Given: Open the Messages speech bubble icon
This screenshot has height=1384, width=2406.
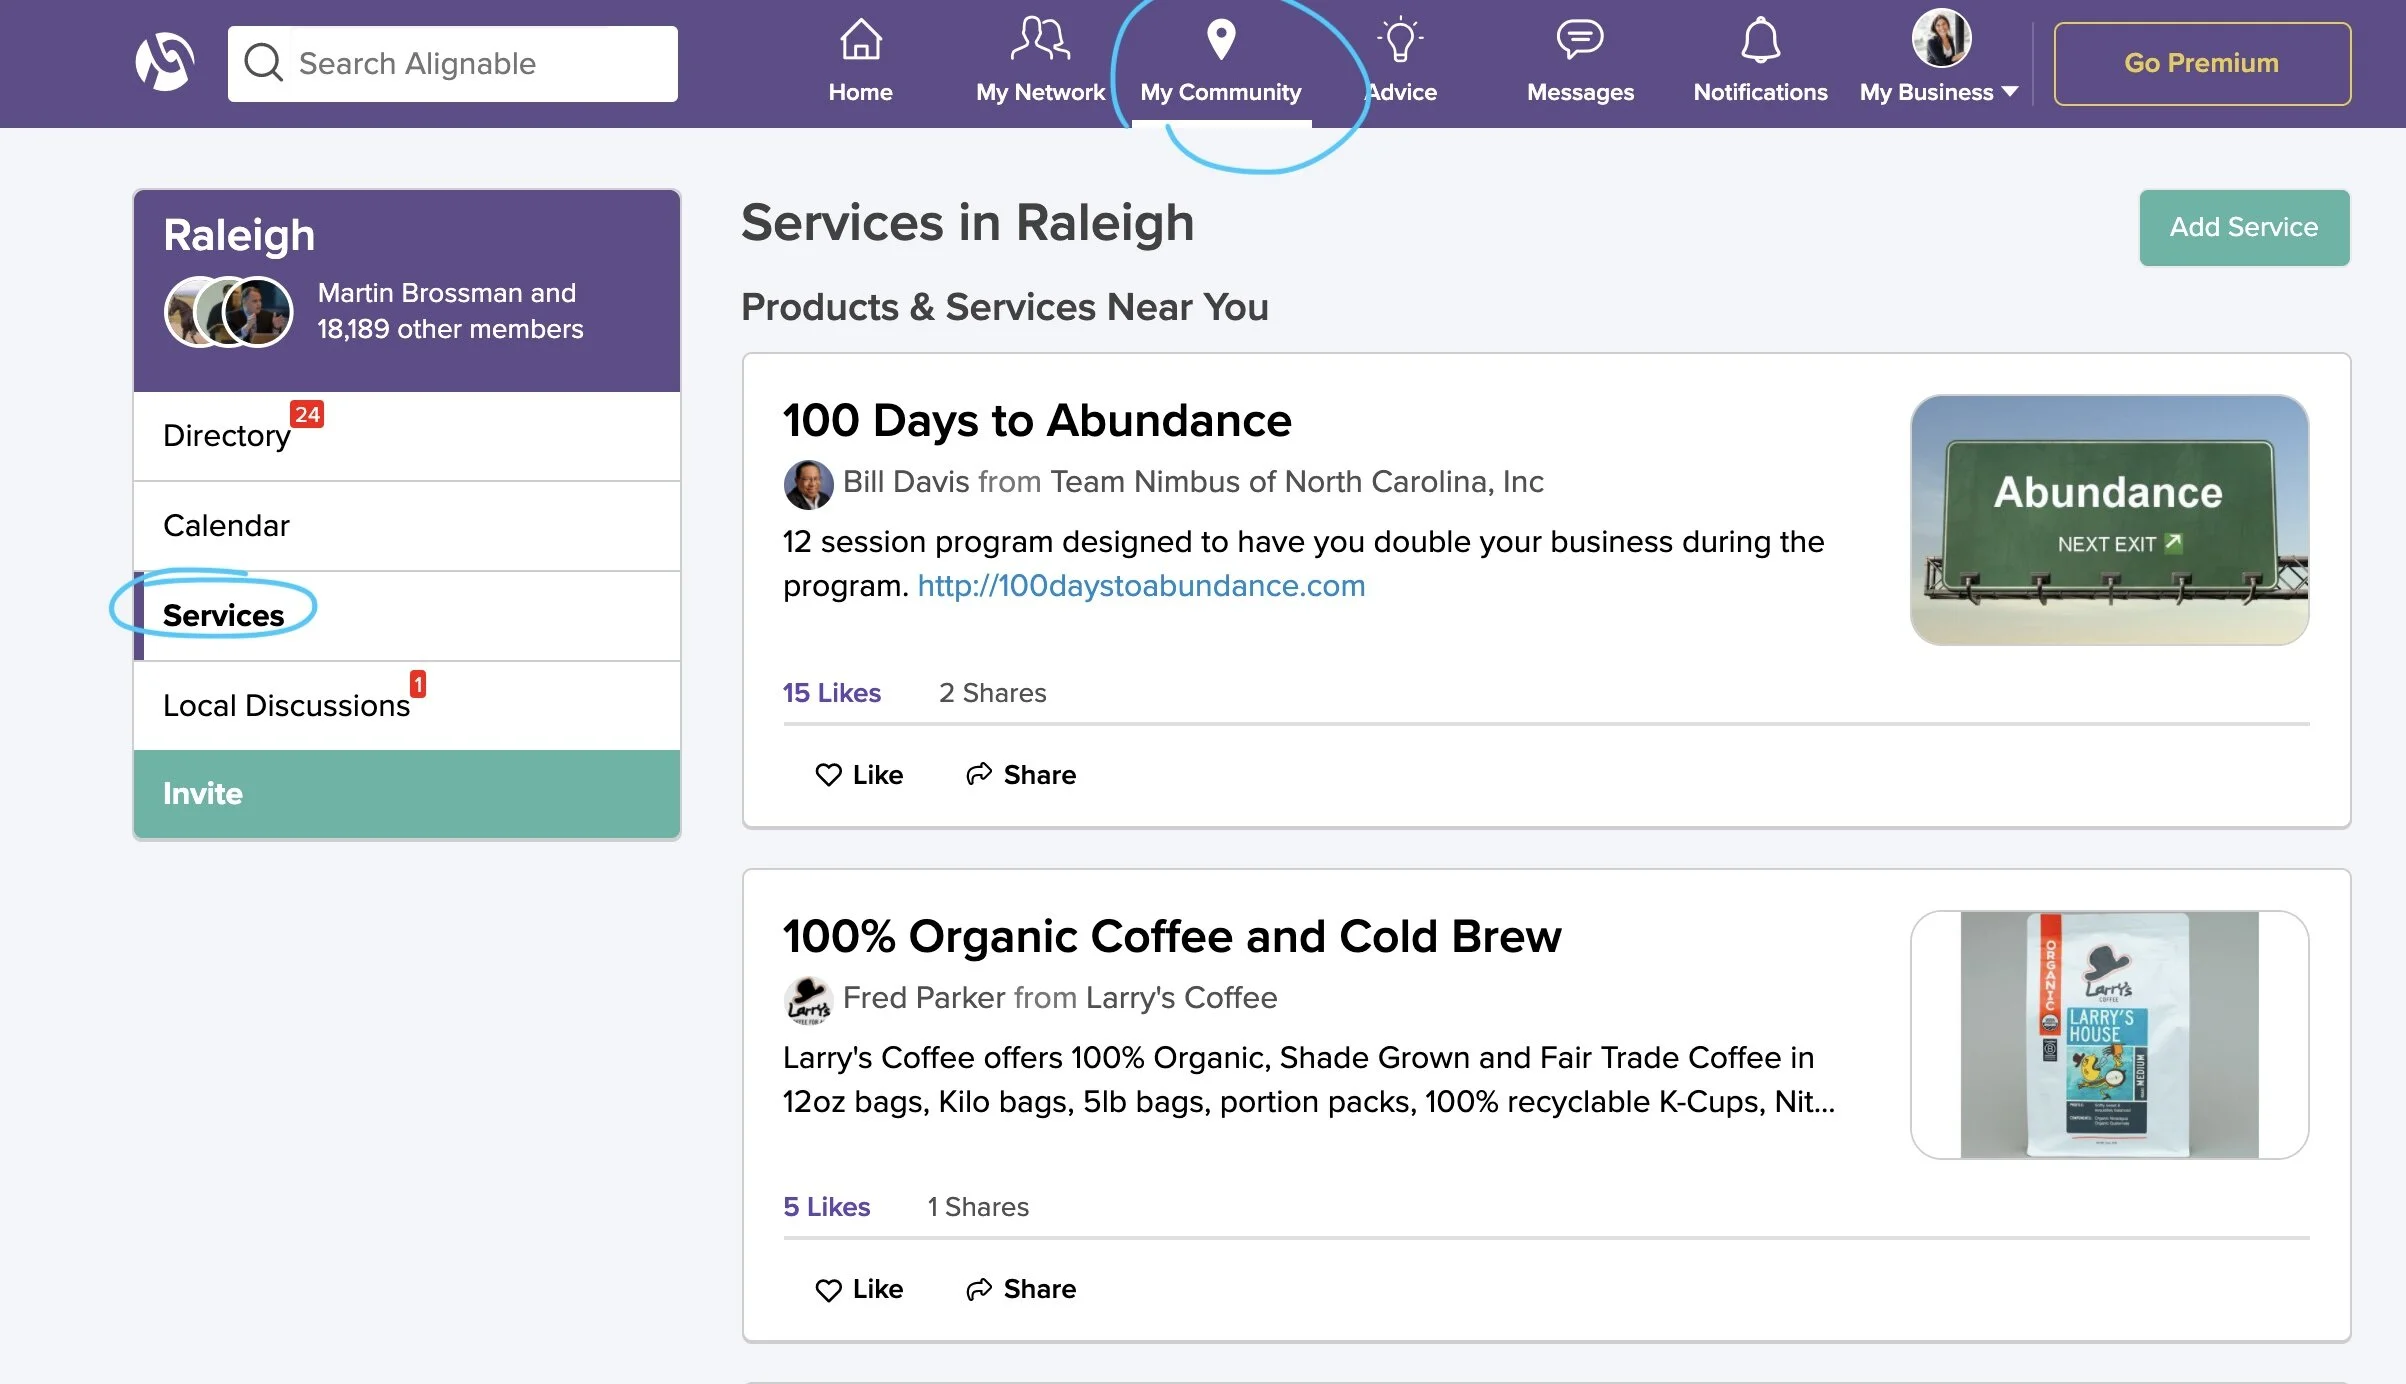Looking at the screenshot, I should pyautogui.click(x=1579, y=40).
